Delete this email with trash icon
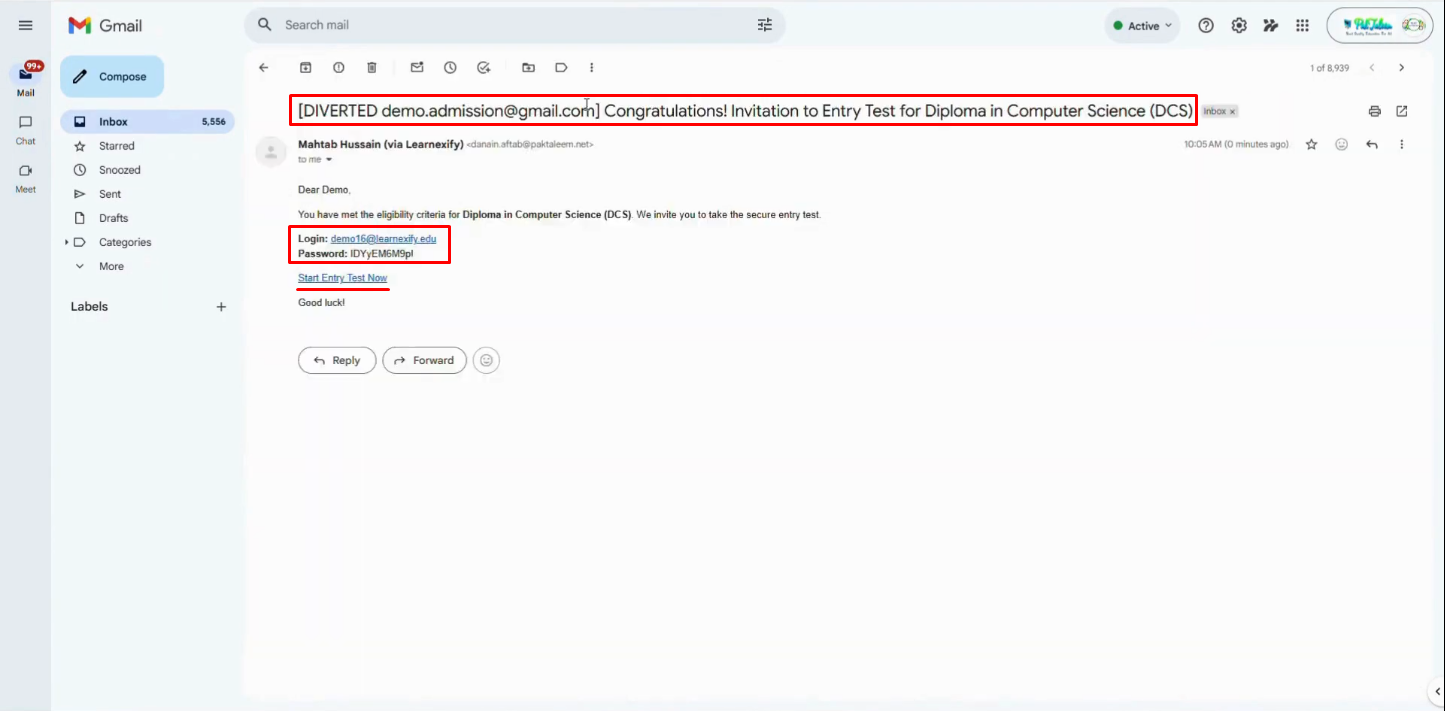 [x=372, y=68]
